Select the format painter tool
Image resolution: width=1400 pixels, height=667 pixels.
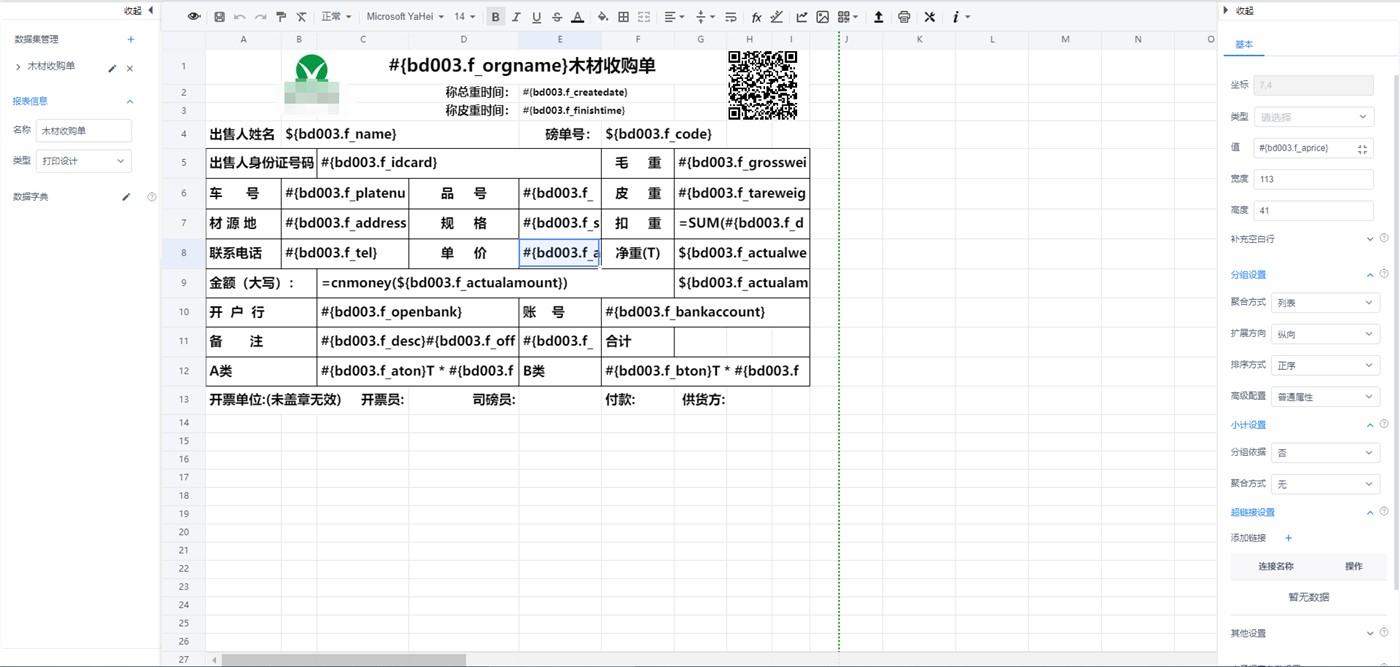[x=281, y=17]
